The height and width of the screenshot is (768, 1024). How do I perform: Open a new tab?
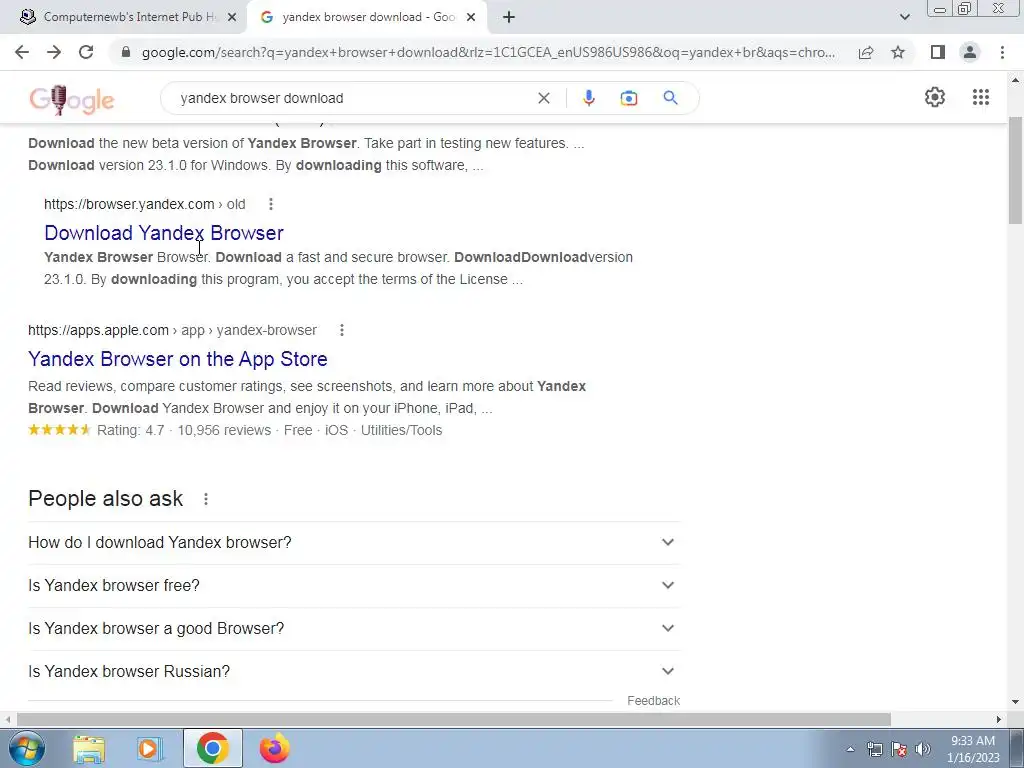(509, 17)
